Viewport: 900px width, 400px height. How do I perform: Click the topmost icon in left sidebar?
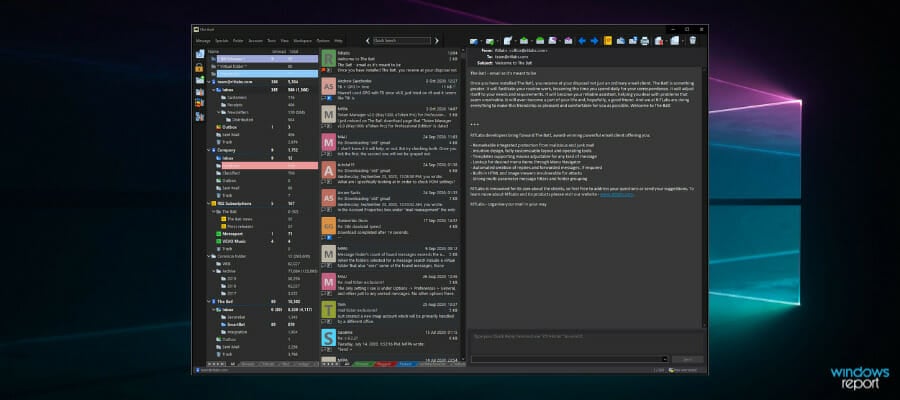(199, 54)
